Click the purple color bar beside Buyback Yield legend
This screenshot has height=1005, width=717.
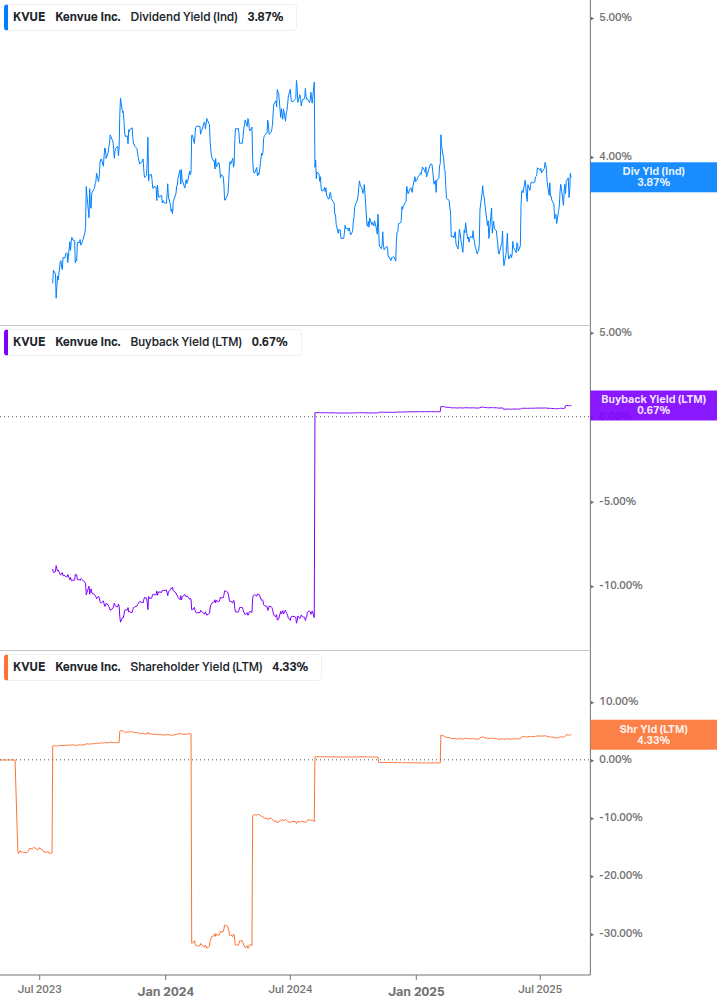pos(6,342)
